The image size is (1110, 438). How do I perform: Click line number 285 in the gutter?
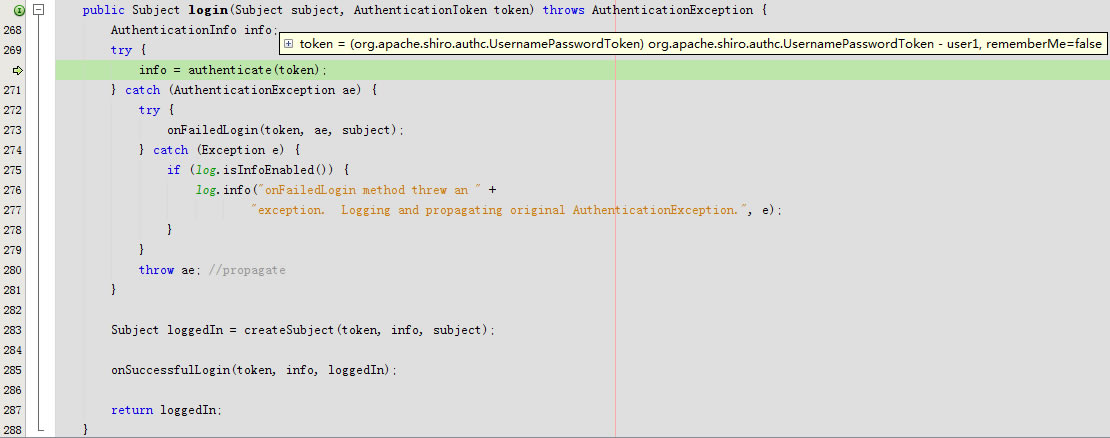[x=13, y=370]
